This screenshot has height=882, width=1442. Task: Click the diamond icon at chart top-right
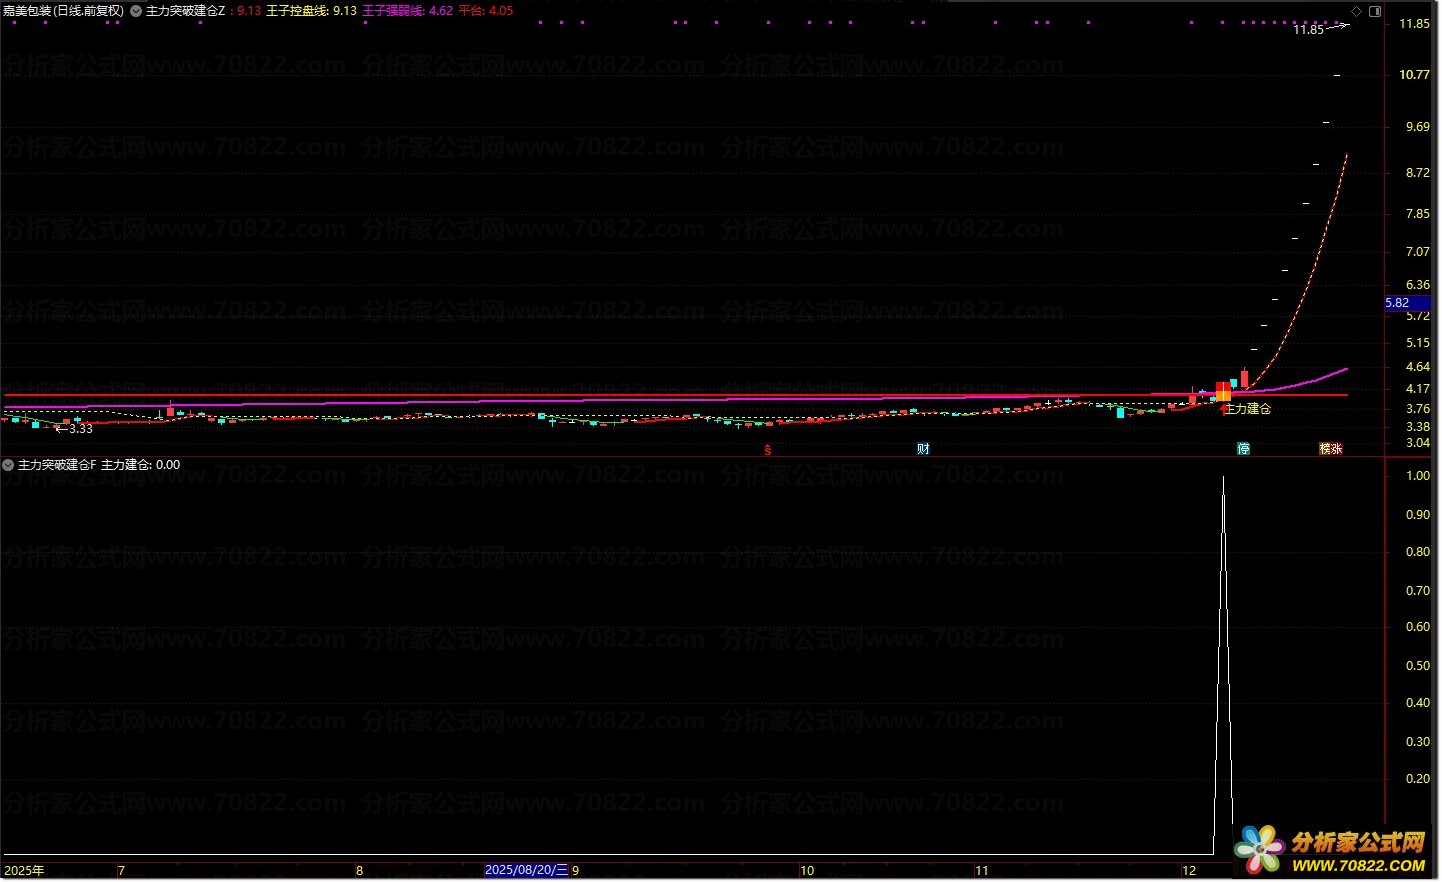pos(1358,11)
